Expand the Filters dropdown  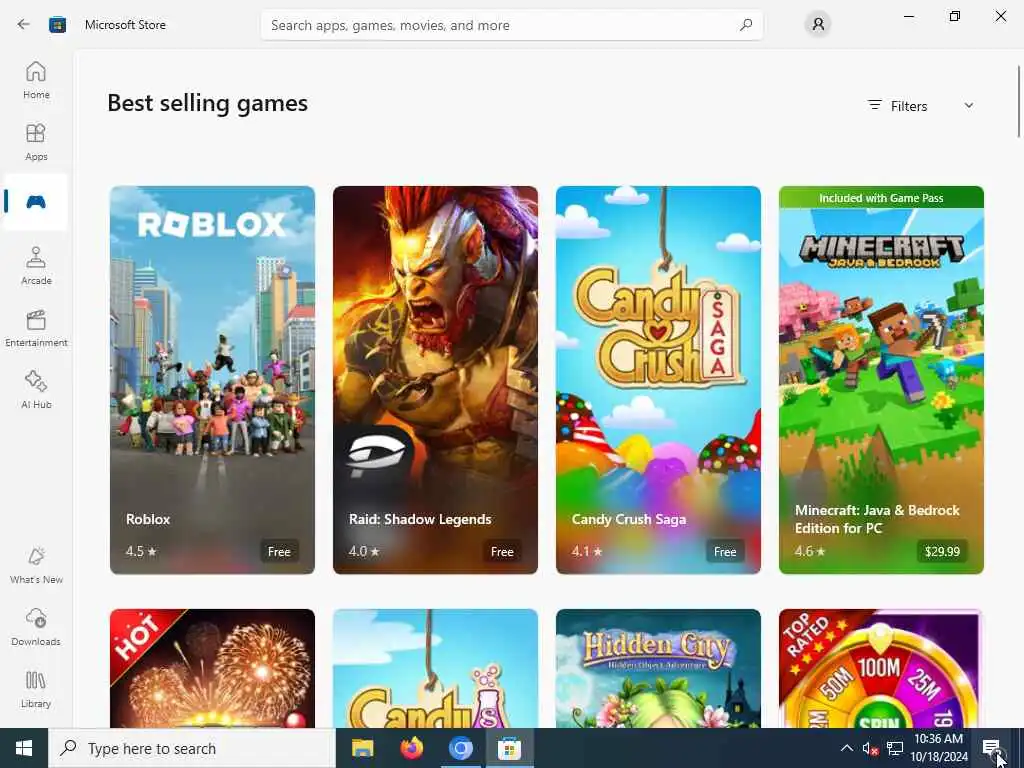[x=921, y=106]
